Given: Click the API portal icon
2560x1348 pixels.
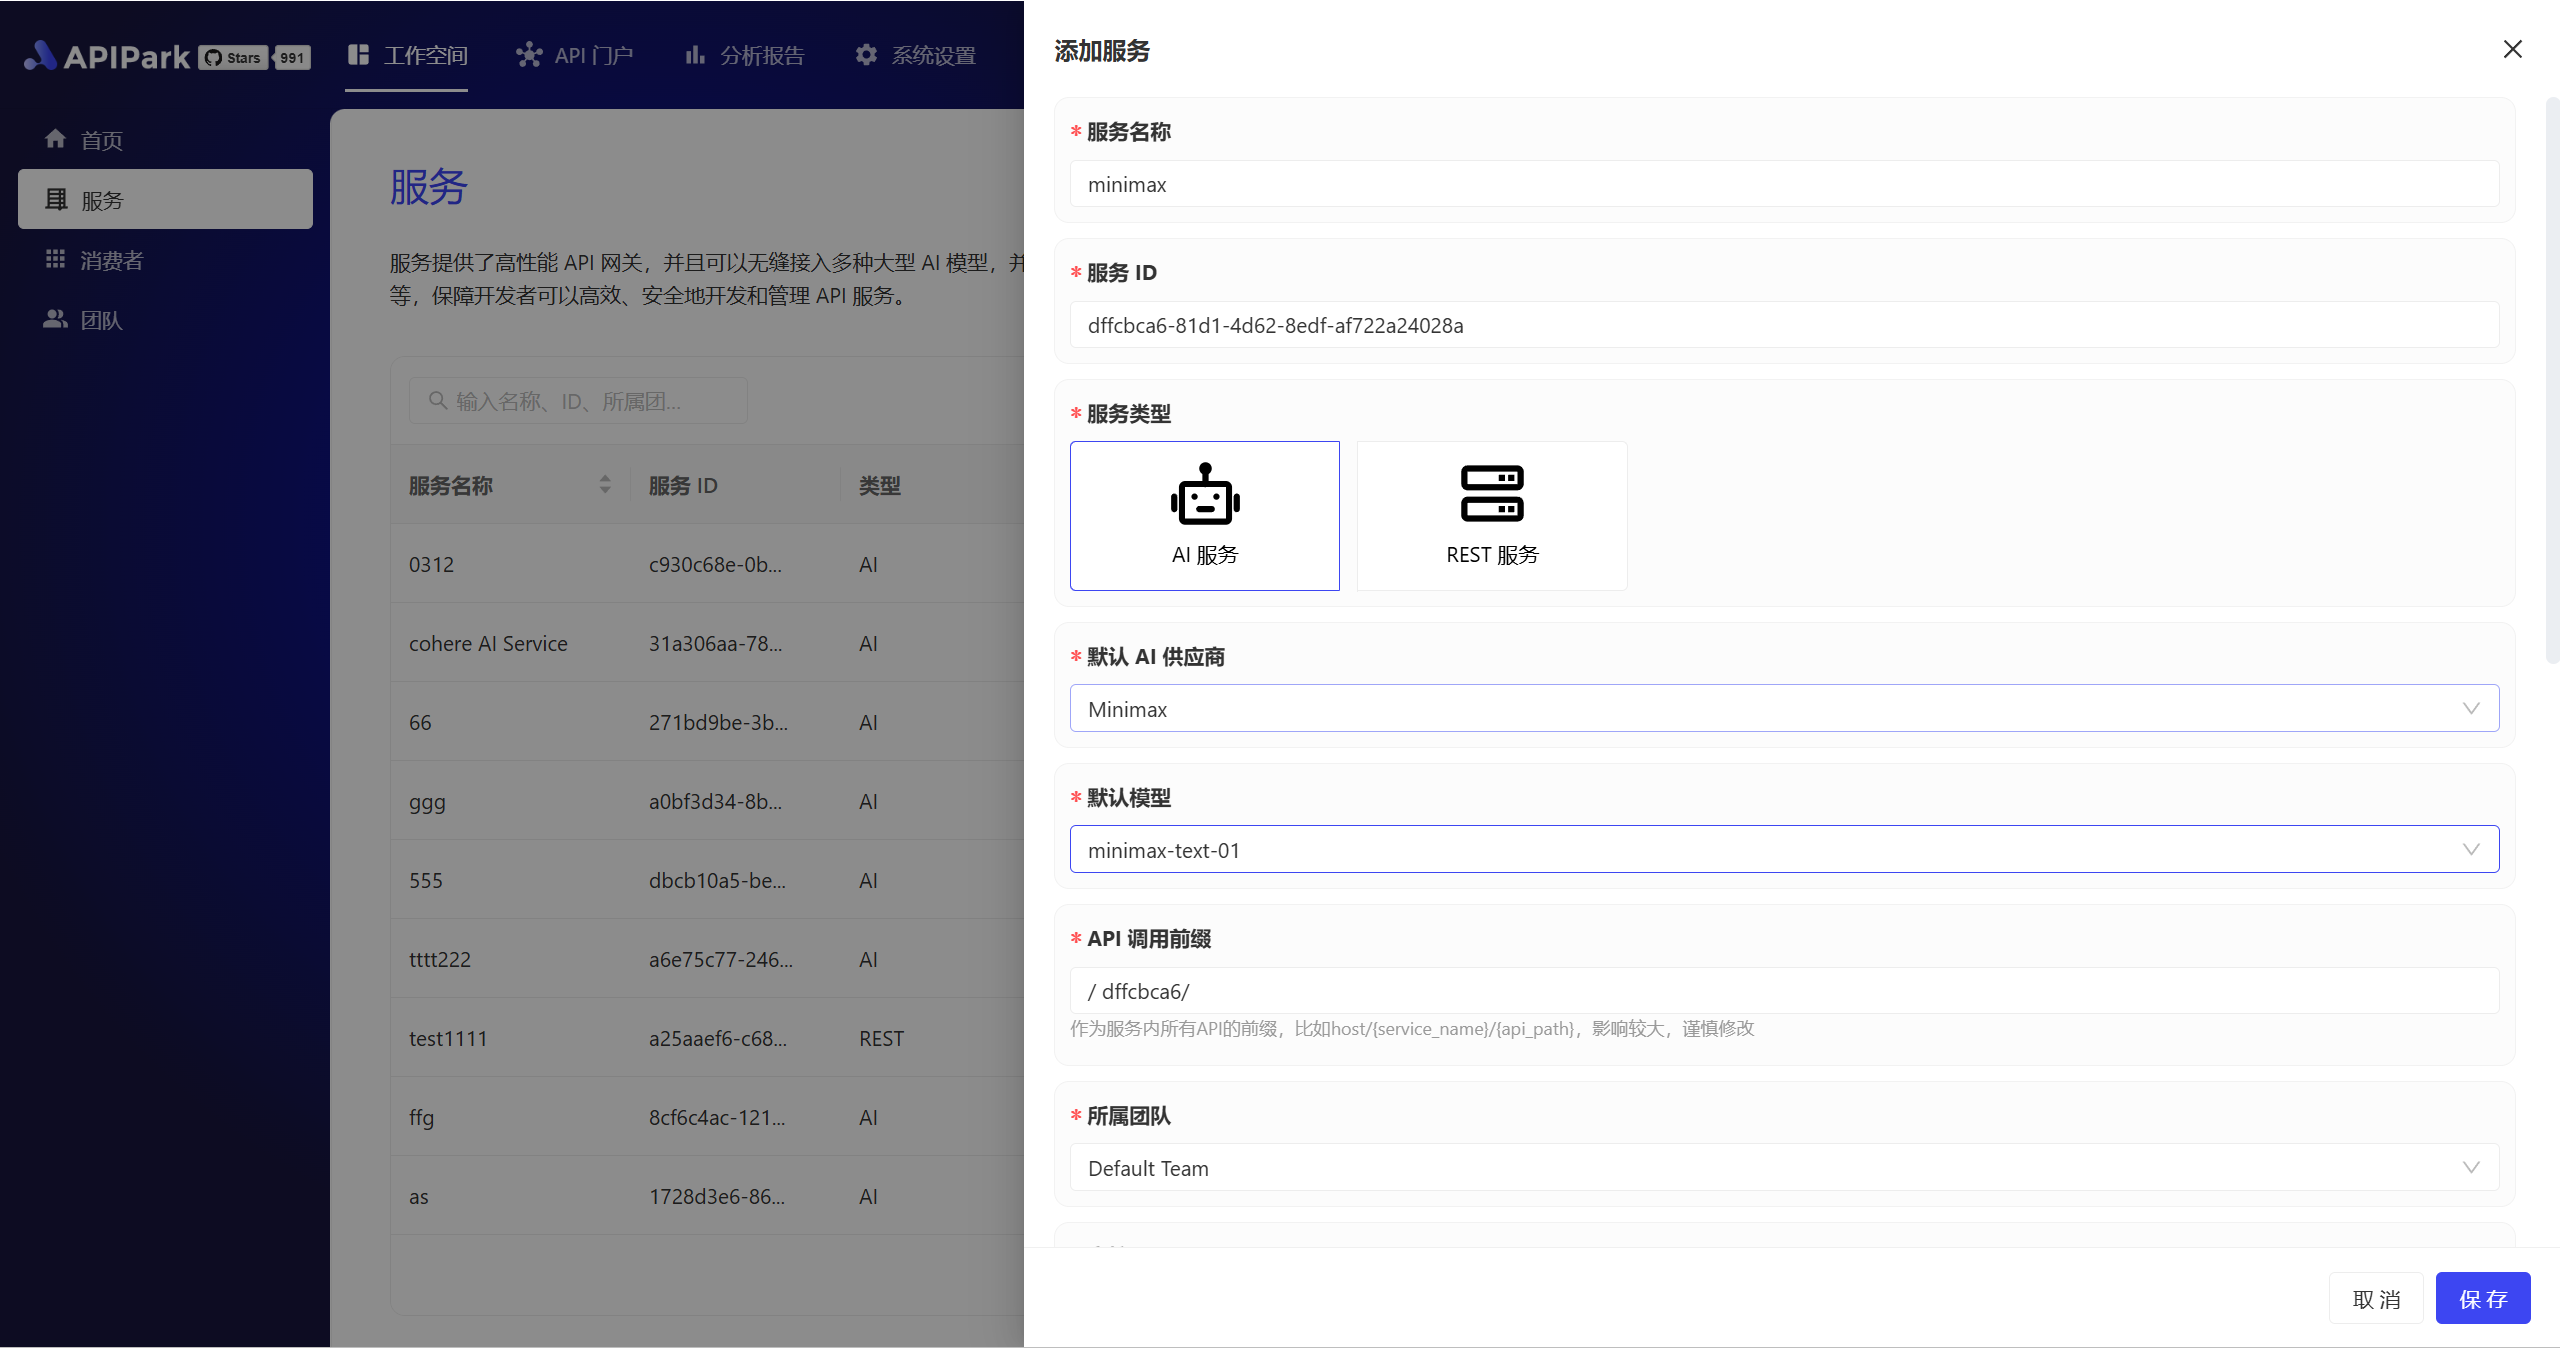Looking at the screenshot, I should click(529, 55).
